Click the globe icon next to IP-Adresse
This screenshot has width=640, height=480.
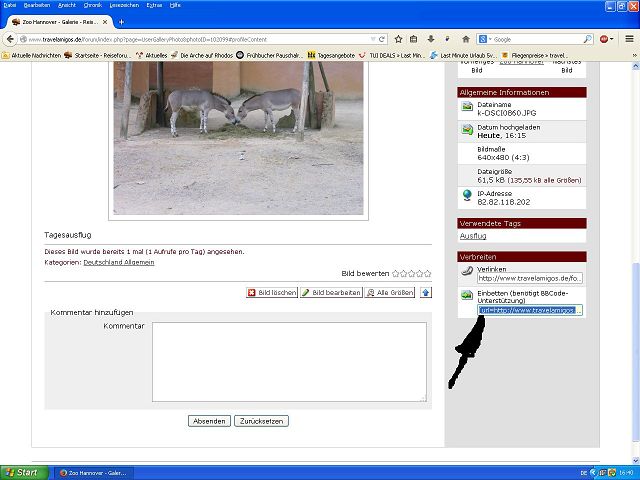click(x=466, y=195)
